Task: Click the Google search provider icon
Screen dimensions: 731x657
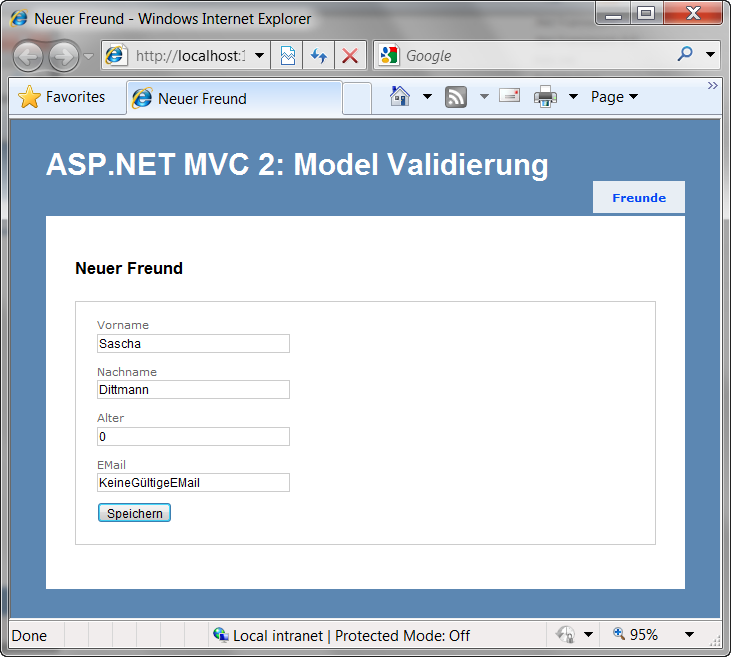Action: click(389, 55)
